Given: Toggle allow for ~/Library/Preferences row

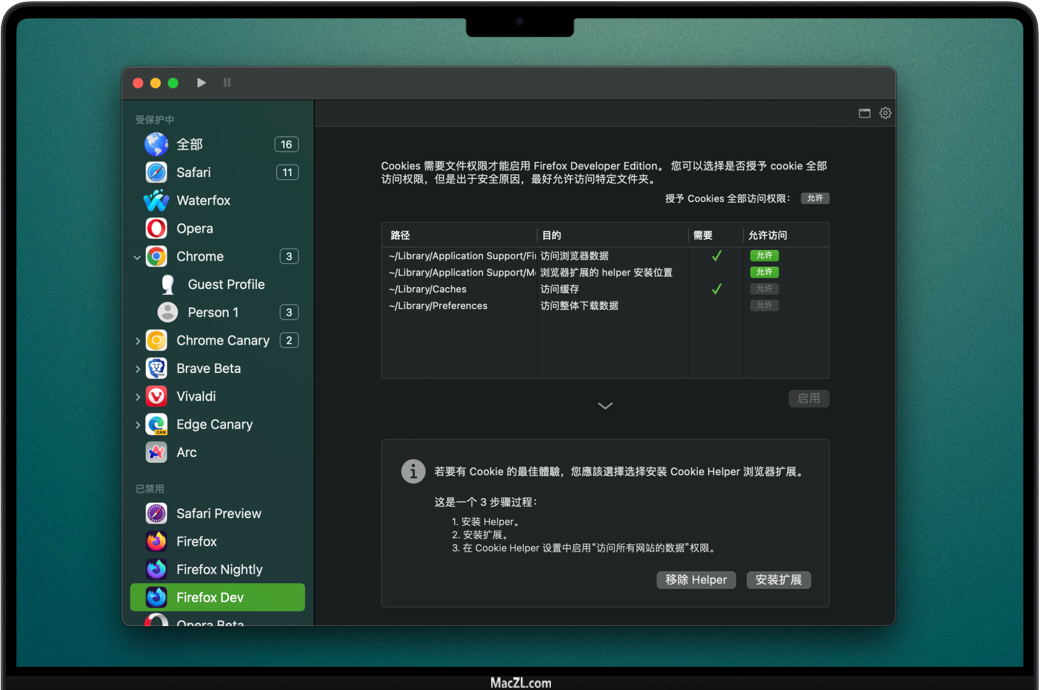Looking at the screenshot, I should coord(764,306).
